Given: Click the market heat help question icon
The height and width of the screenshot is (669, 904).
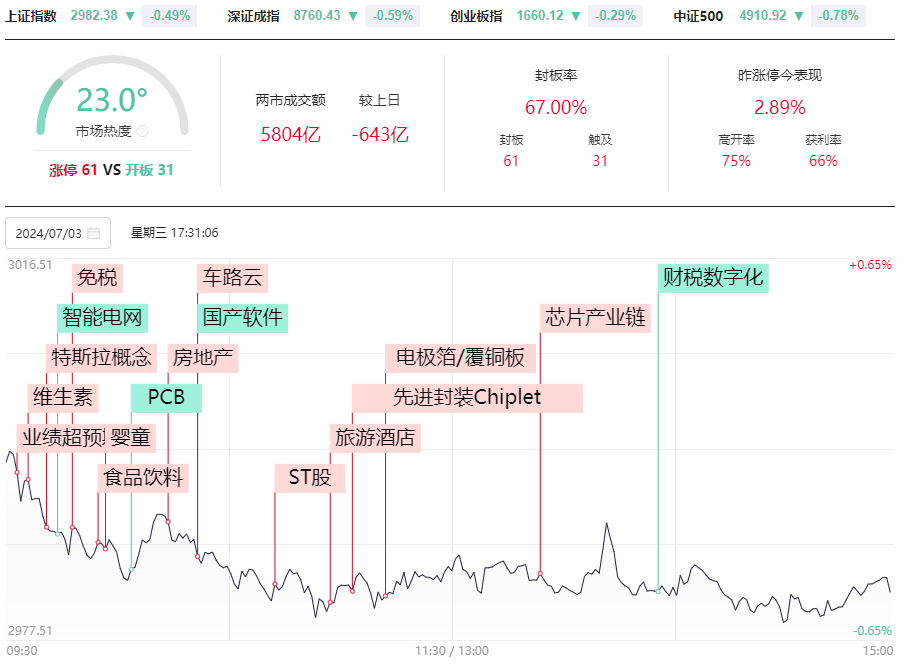Looking at the screenshot, I should pos(142,131).
